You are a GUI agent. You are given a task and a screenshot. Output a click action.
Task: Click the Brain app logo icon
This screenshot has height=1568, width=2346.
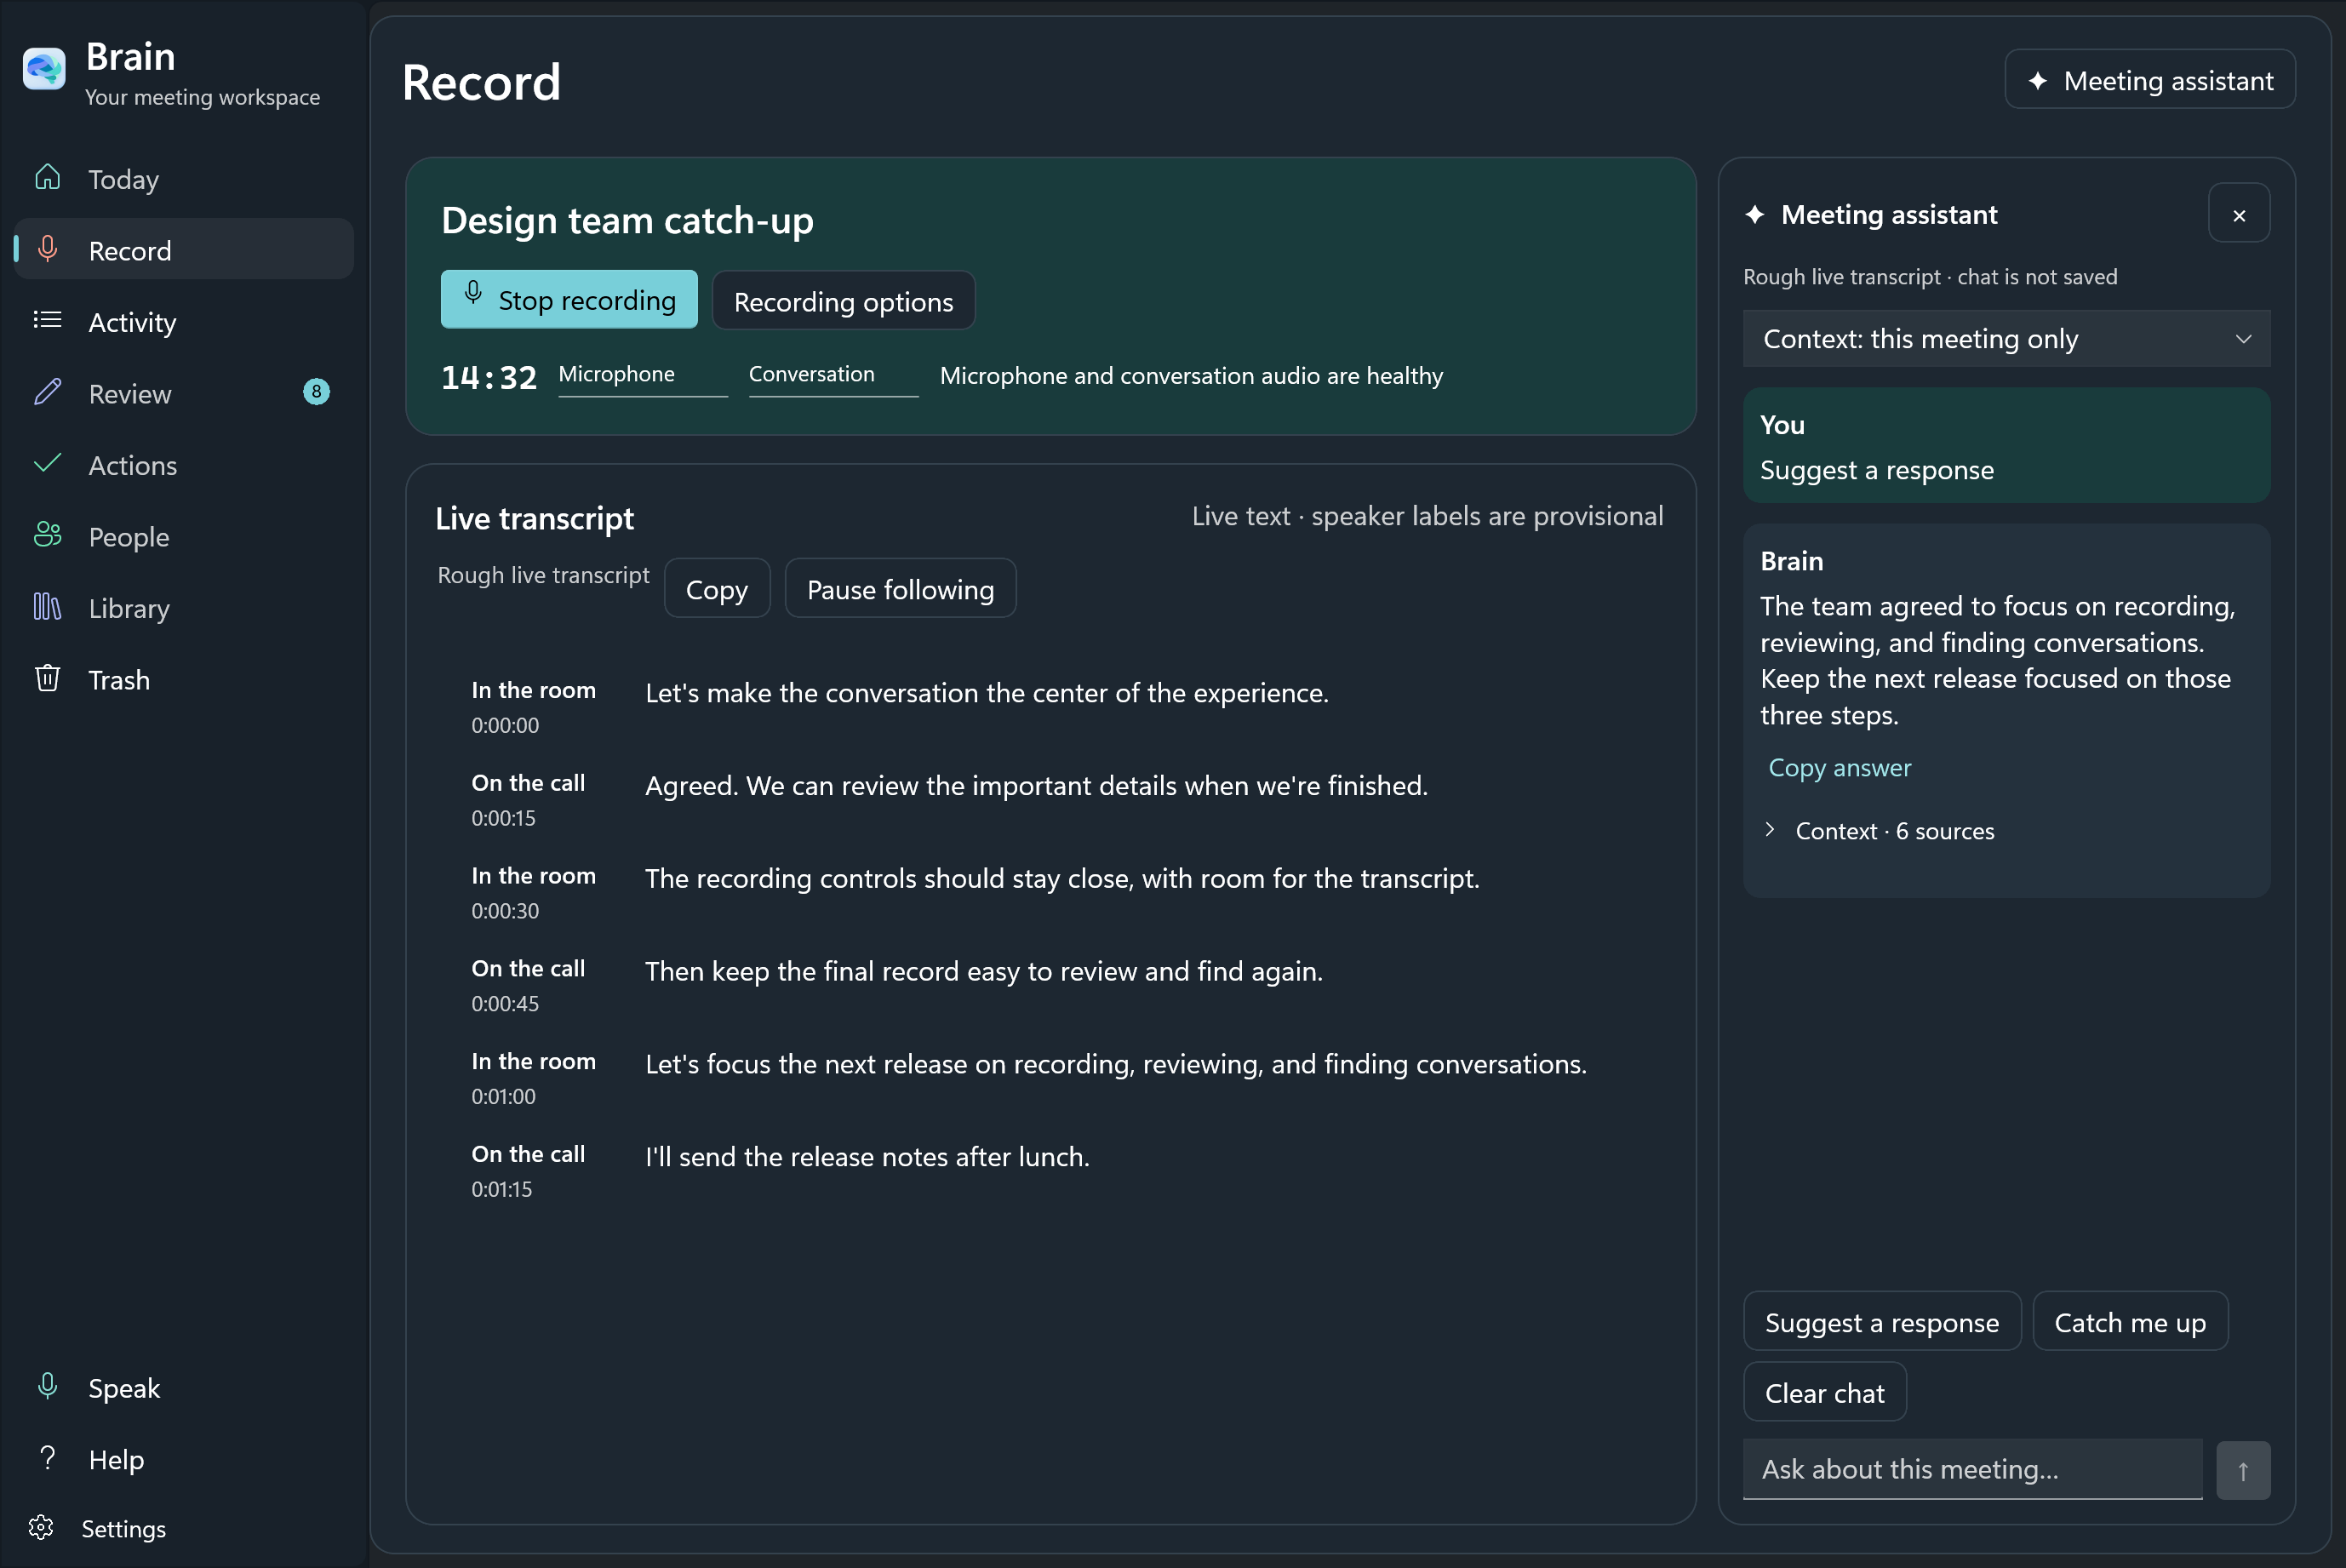(x=44, y=70)
